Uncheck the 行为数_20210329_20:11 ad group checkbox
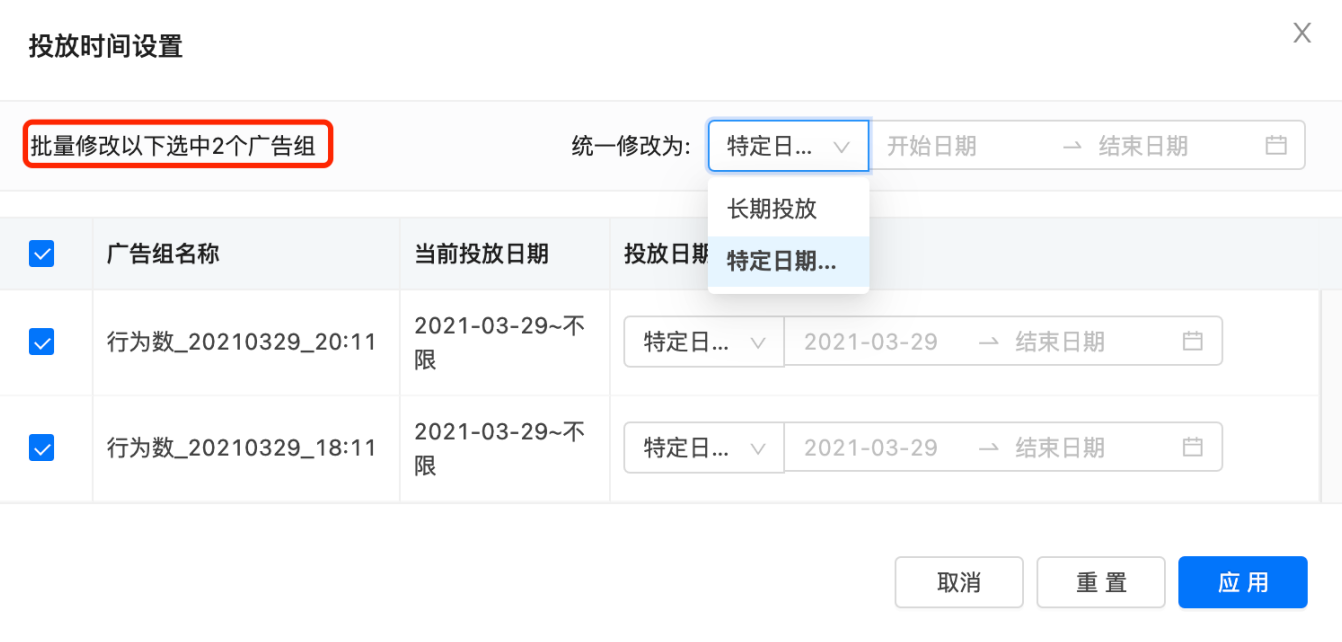Viewport: 1342px width, 642px height. click(x=41, y=341)
